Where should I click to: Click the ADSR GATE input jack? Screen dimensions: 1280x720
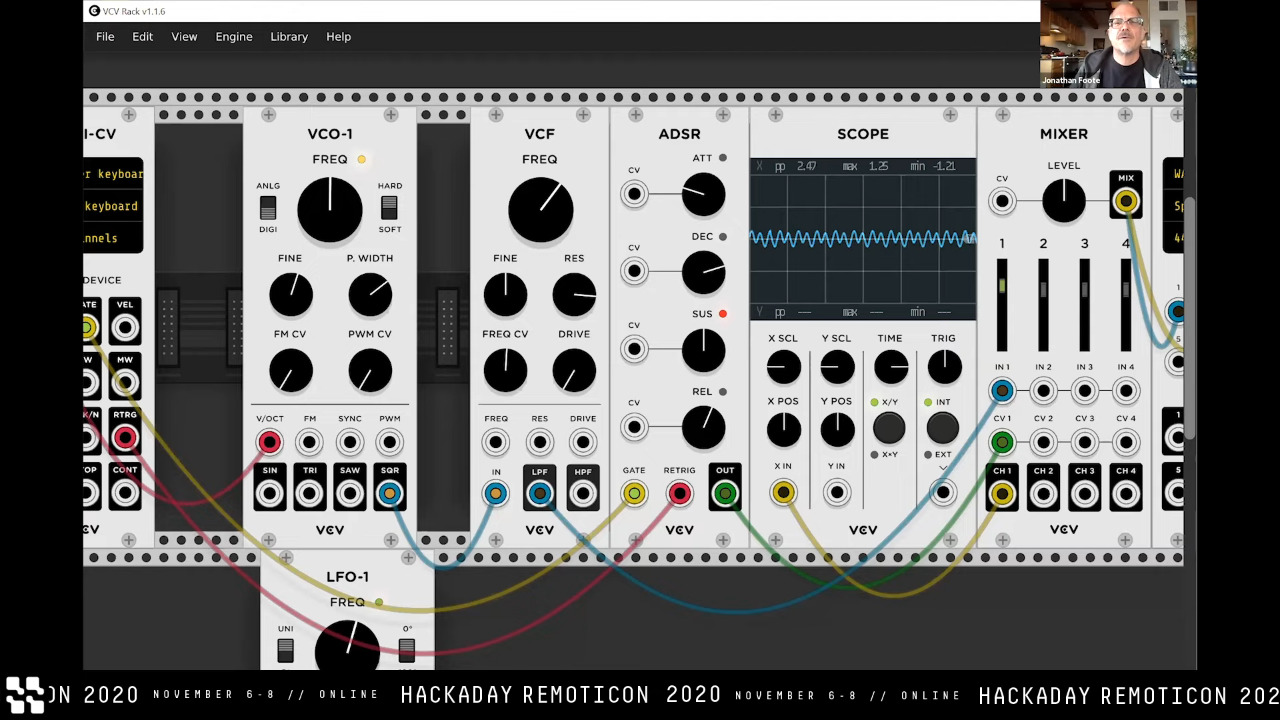tap(634, 493)
